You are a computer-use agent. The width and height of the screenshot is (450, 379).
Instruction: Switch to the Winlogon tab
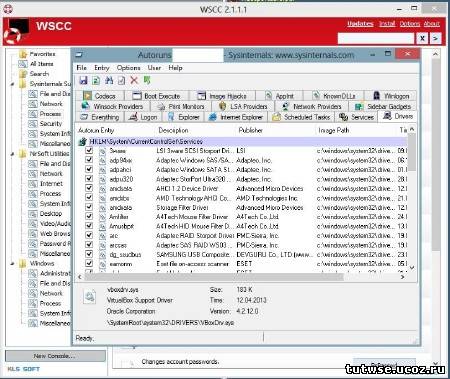(390, 96)
